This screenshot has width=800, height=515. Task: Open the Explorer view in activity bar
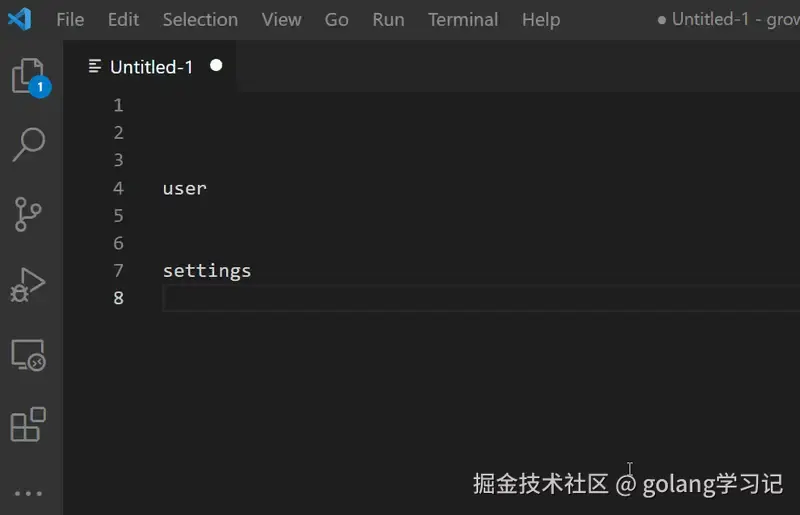tap(29, 76)
